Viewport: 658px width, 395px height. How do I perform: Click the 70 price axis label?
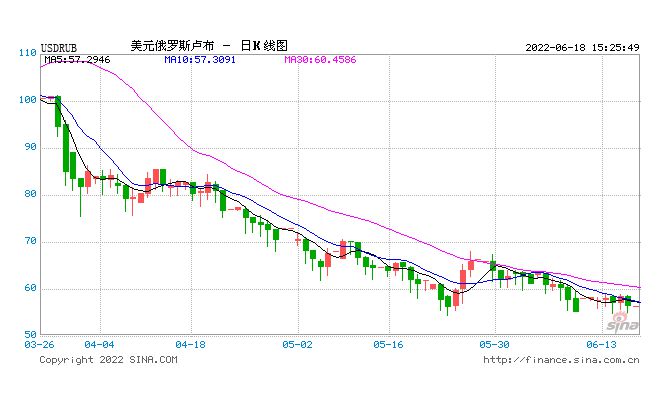pos(31,241)
